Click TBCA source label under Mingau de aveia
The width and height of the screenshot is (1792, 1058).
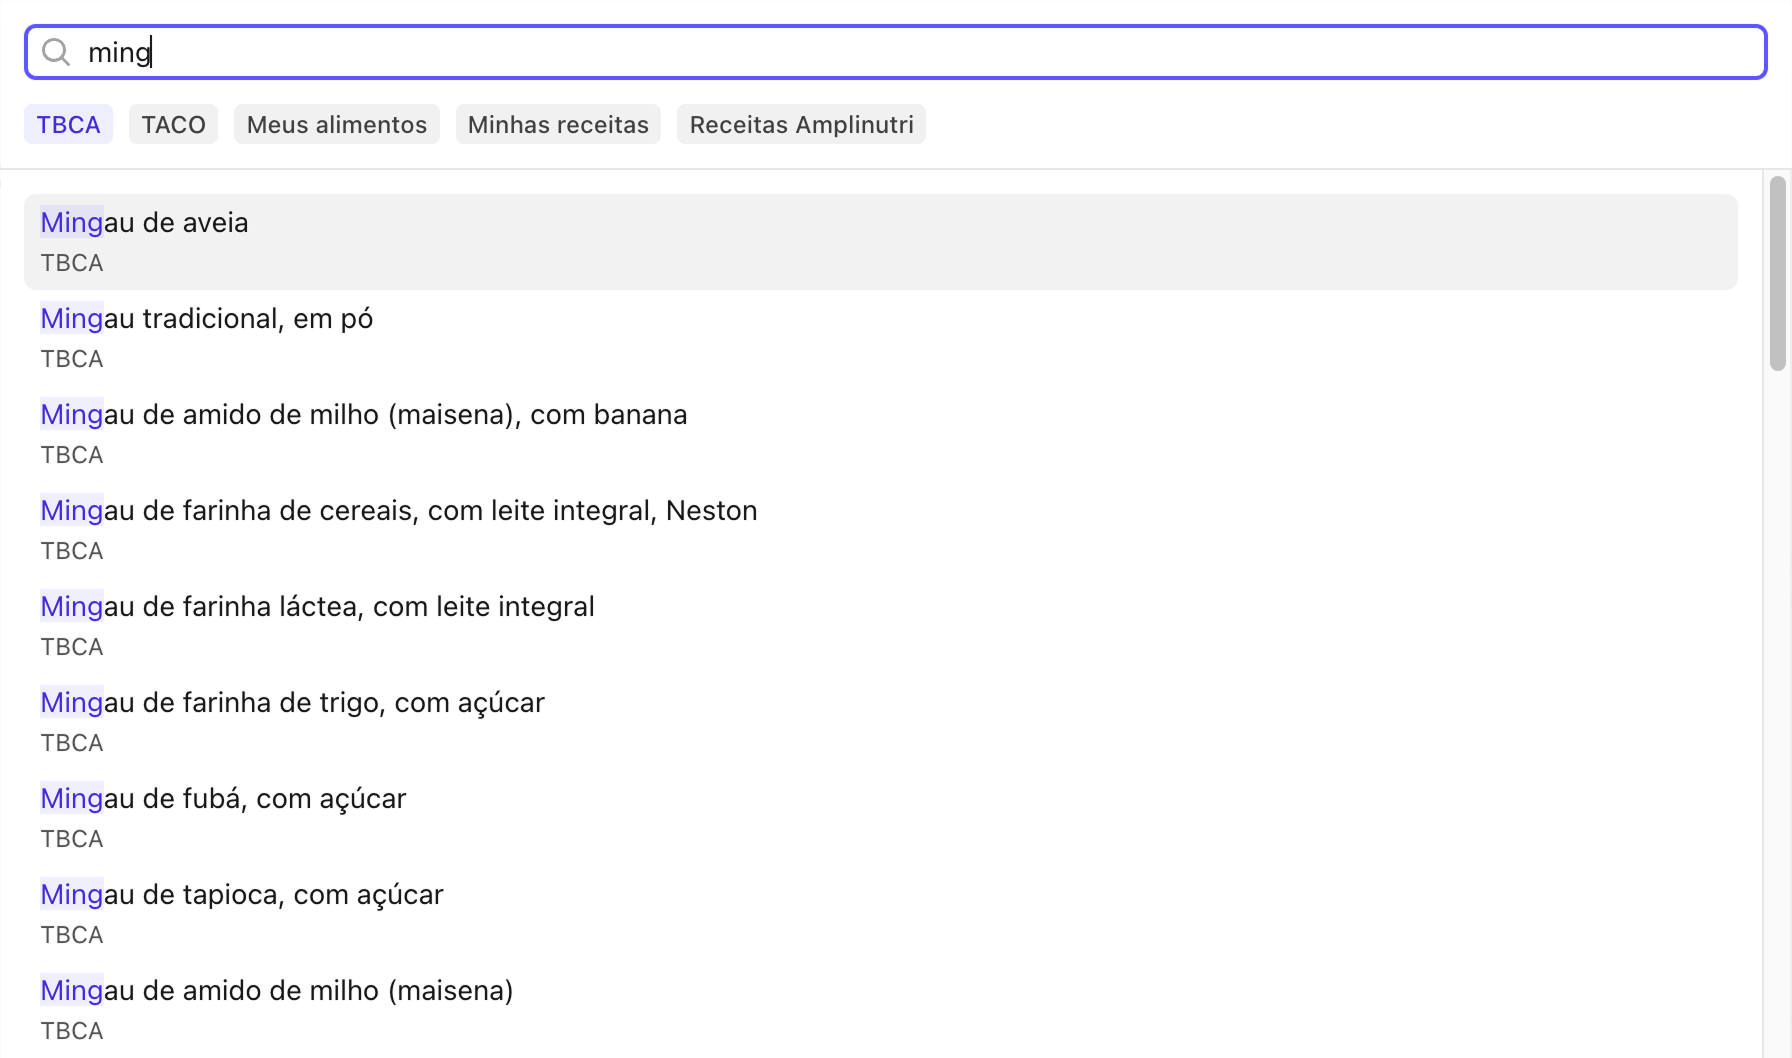pos(72,263)
